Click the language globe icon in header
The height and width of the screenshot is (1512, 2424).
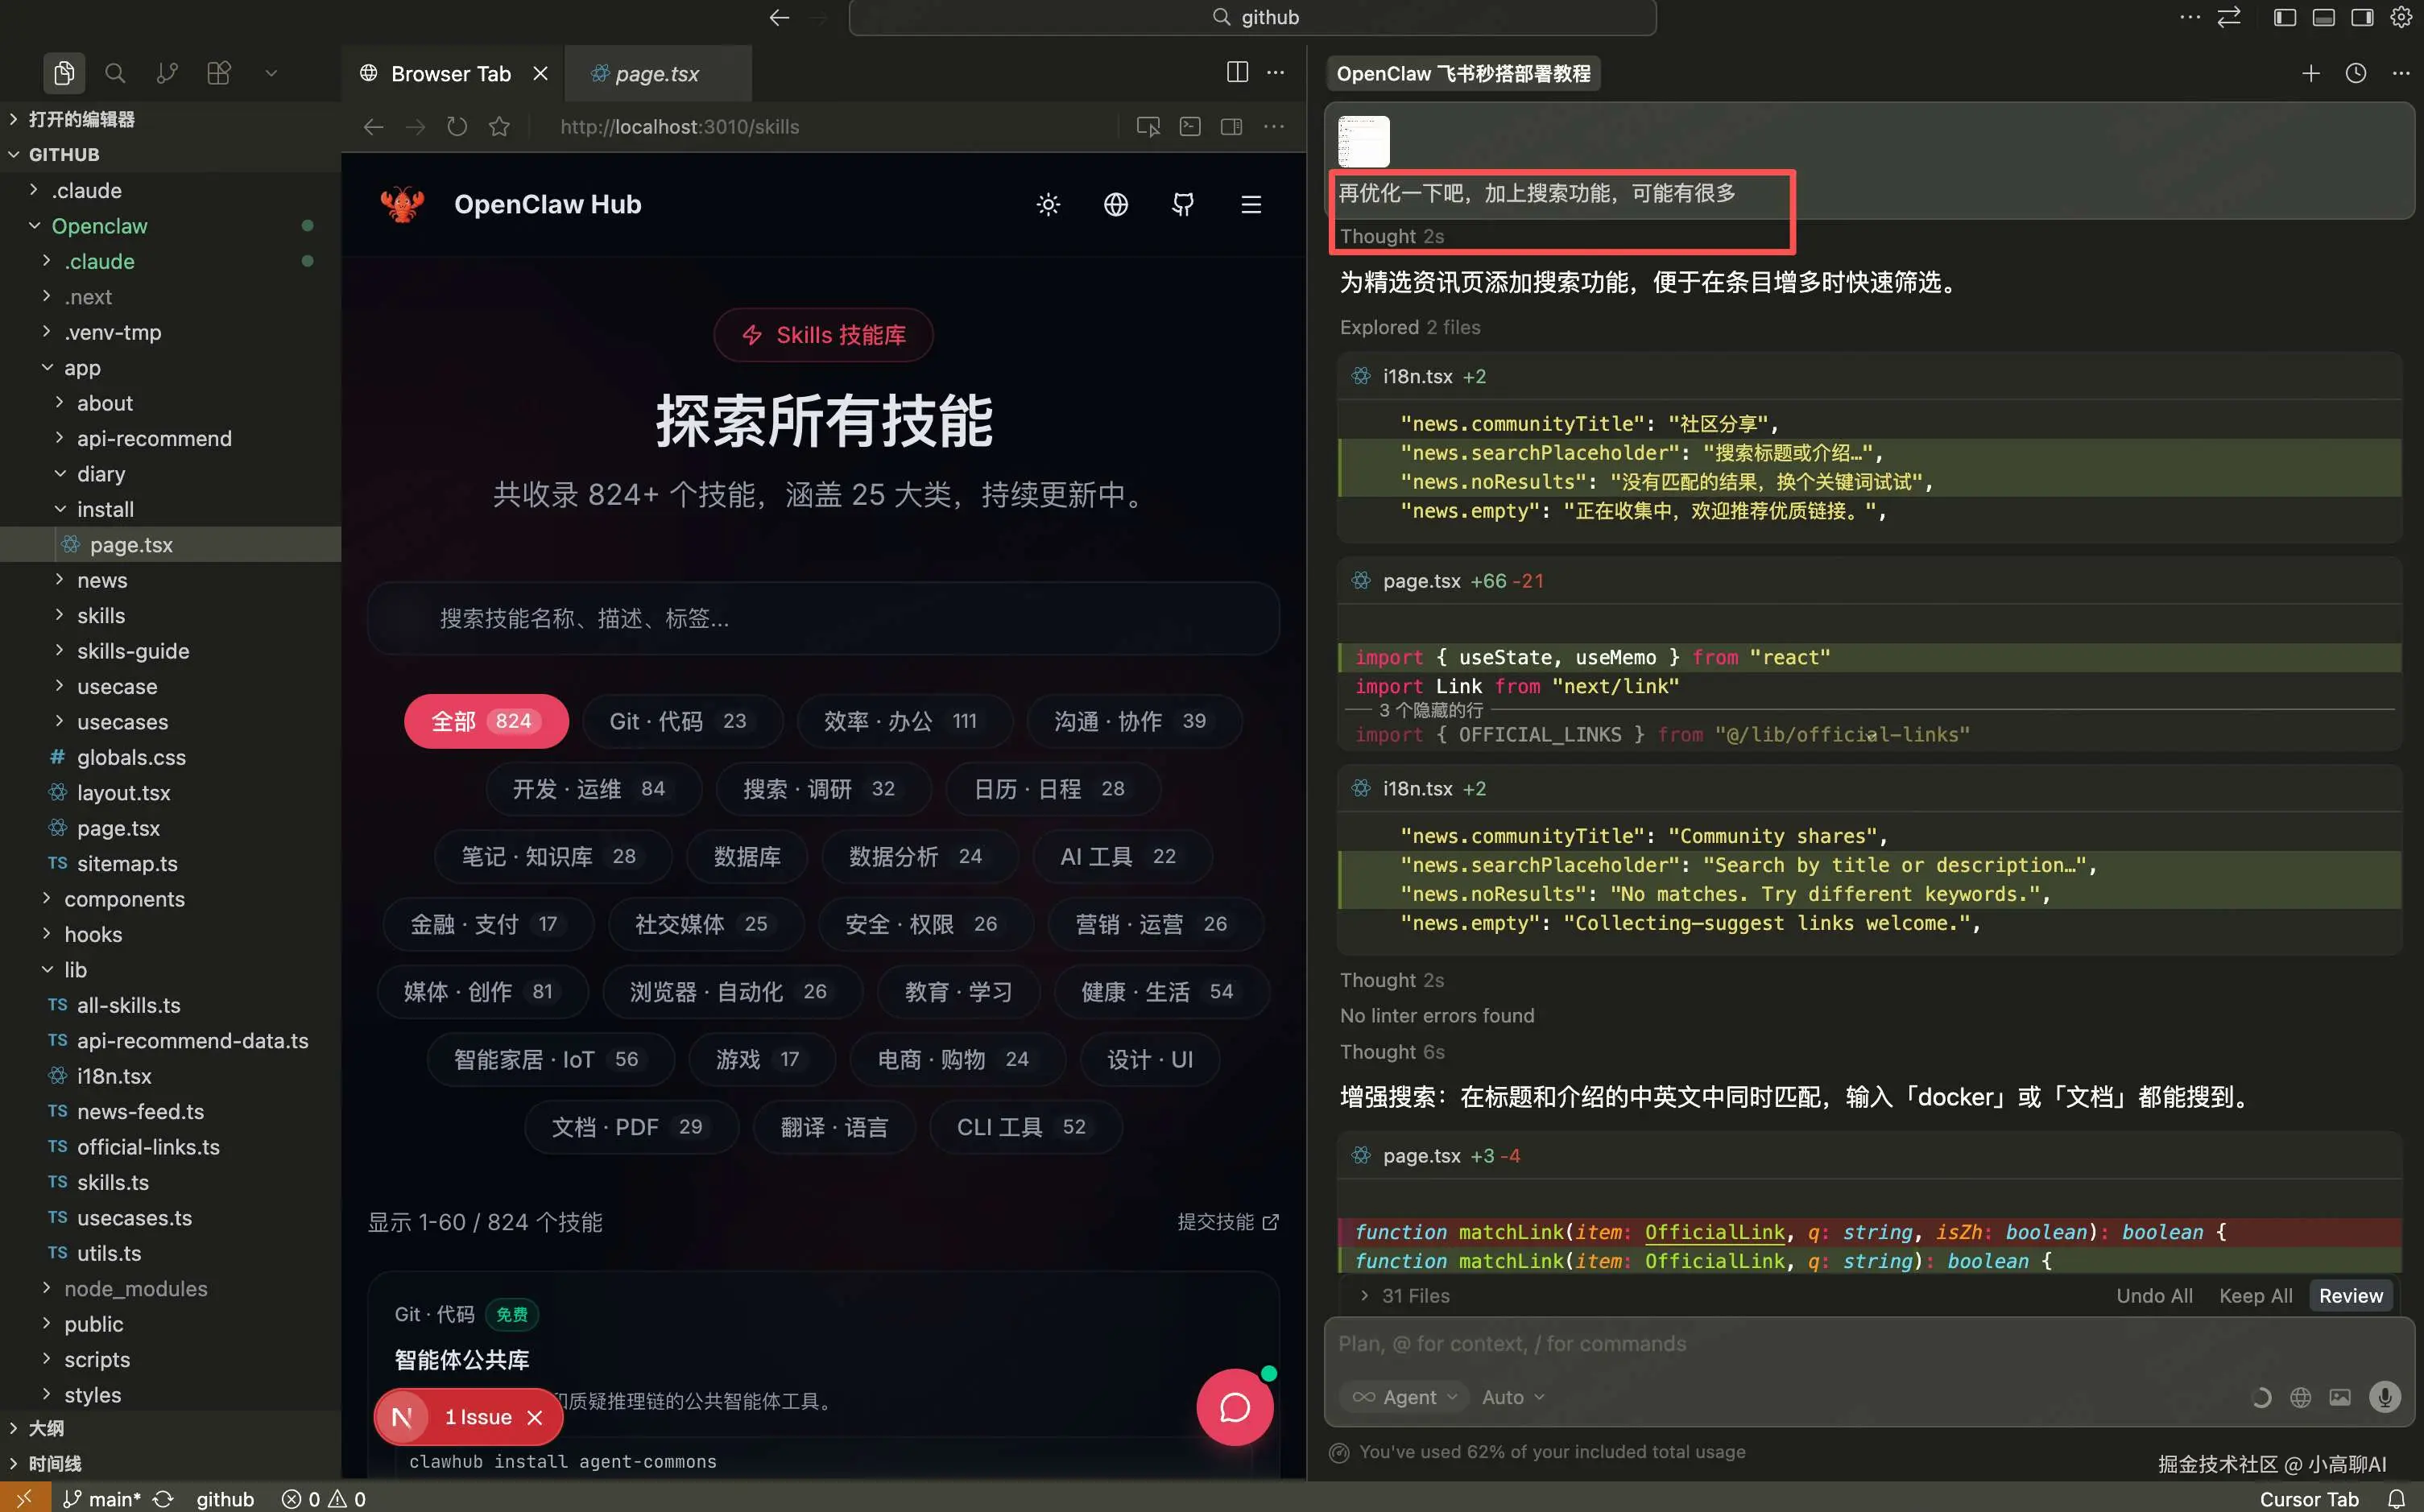1115,205
